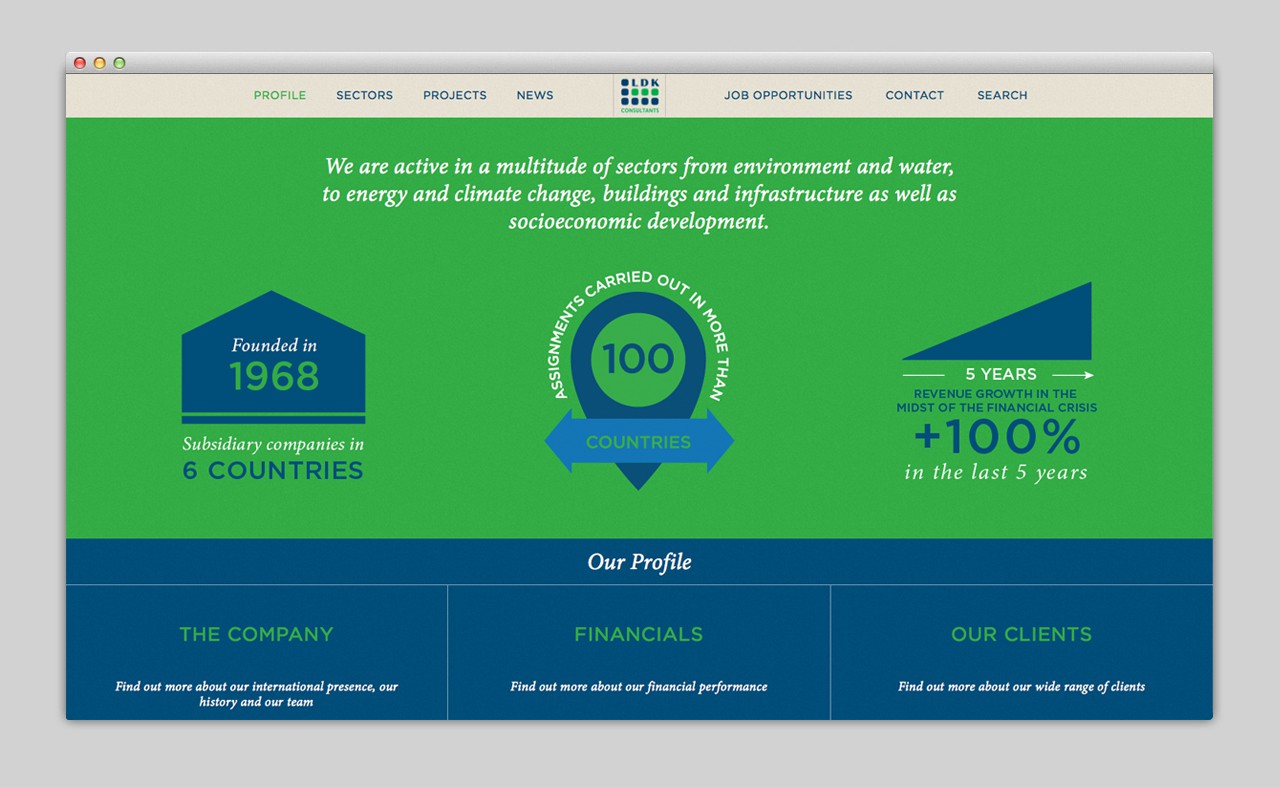This screenshot has width=1280, height=787.
Task: Click the '+100%' revenue figure
Action: click(997, 437)
